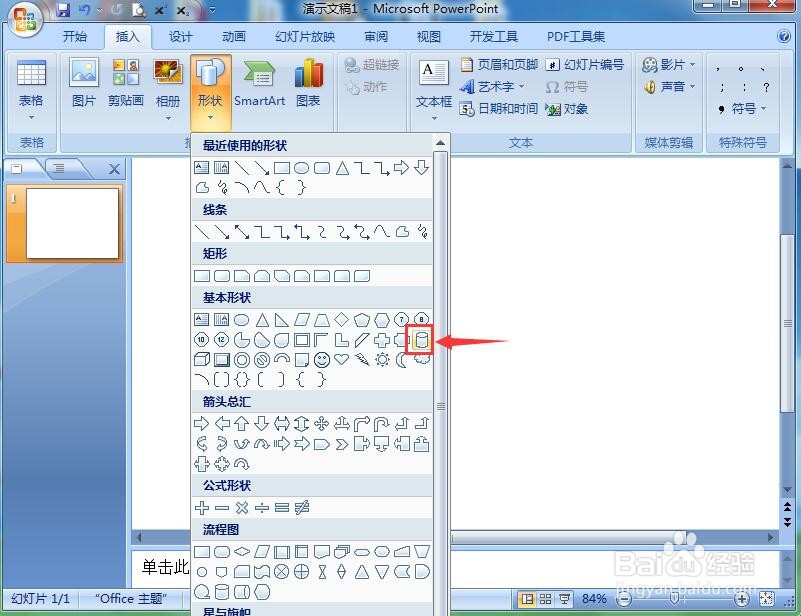Click the 84% zoom level
The width and height of the screenshot is (801, 616).
(x=594, y=599)
